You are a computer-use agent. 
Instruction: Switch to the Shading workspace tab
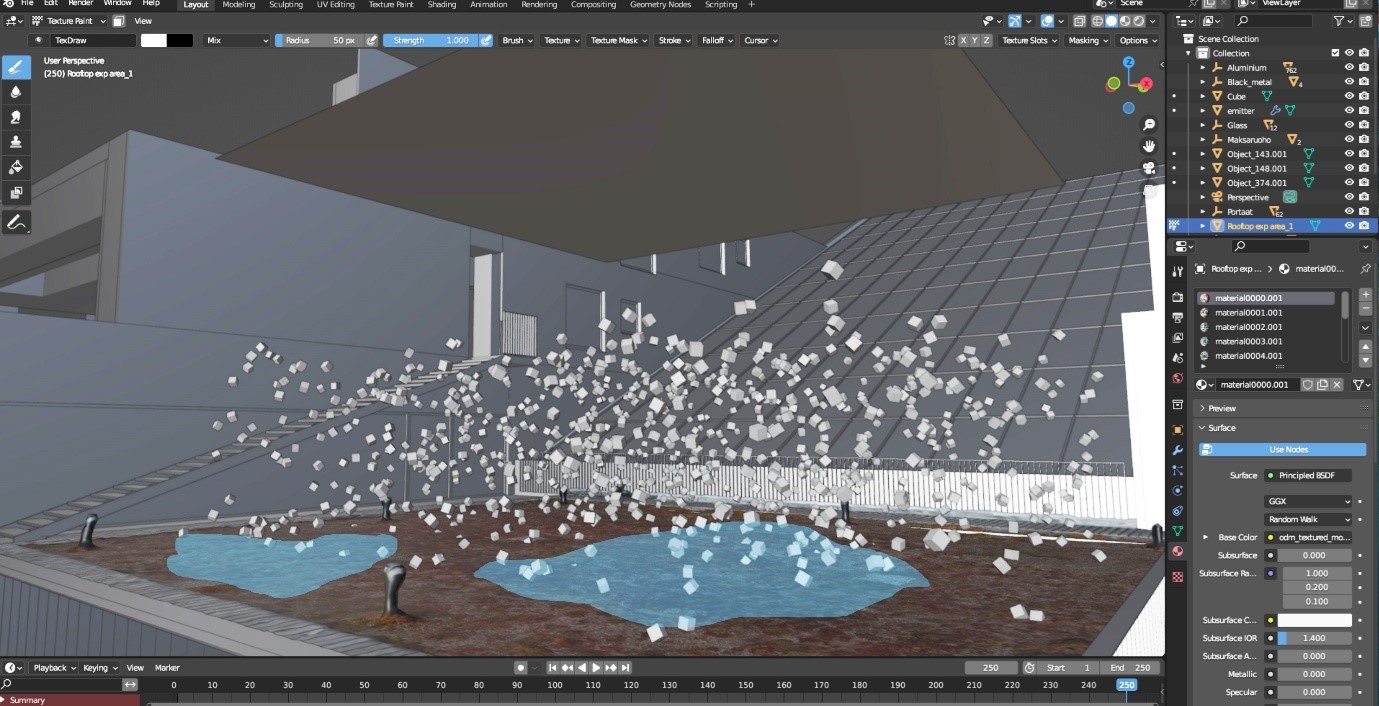pos(442,4)
